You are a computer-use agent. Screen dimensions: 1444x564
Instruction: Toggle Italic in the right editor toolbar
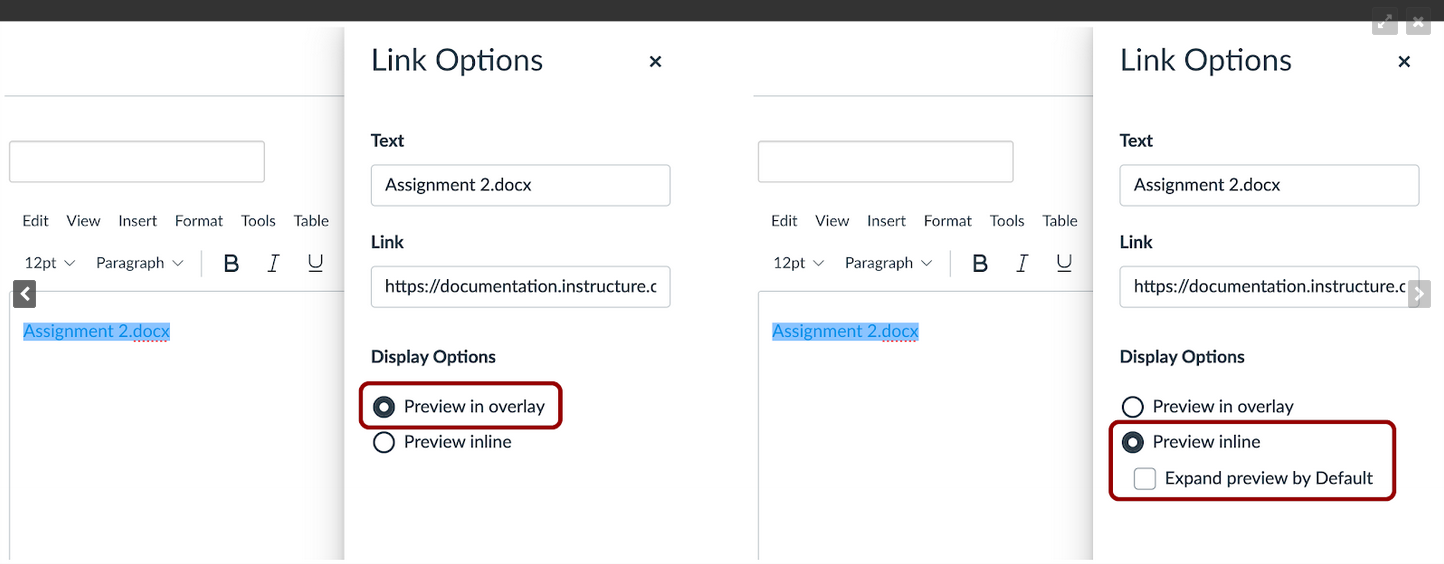click(1022, 263)
